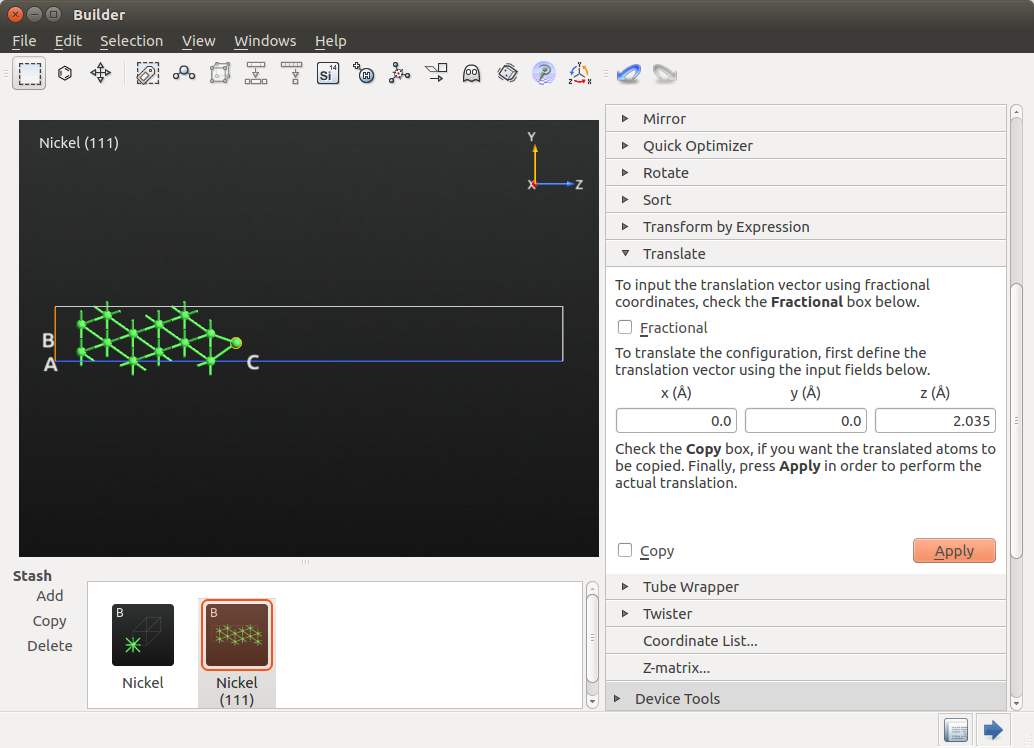Open the Si periodic table element tool
Viewport: 1034px width, 748px height.
tap(328, 73)
